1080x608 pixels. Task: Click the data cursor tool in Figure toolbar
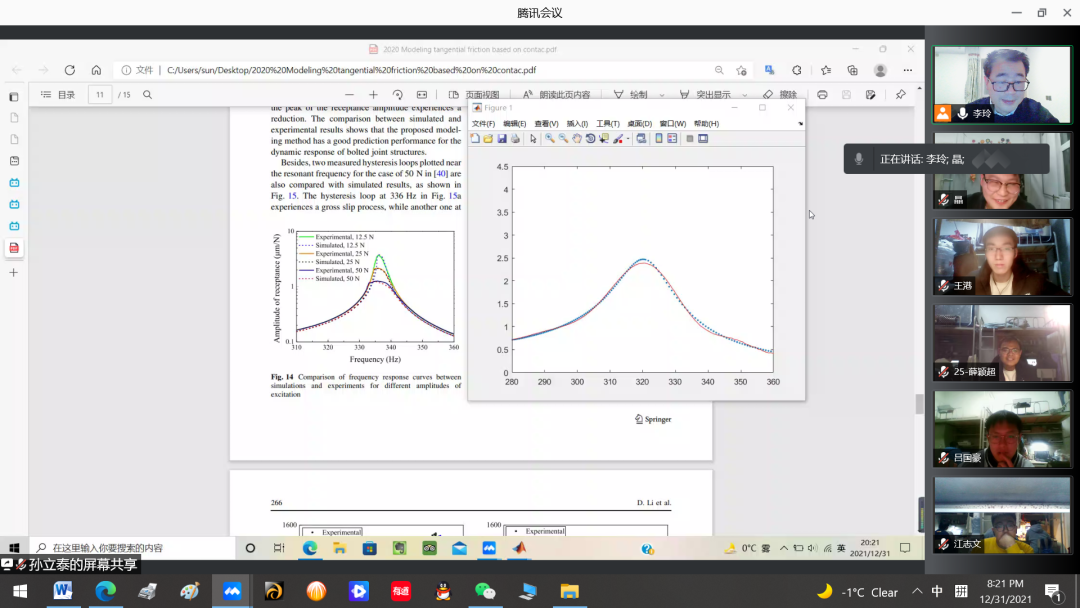604,139
